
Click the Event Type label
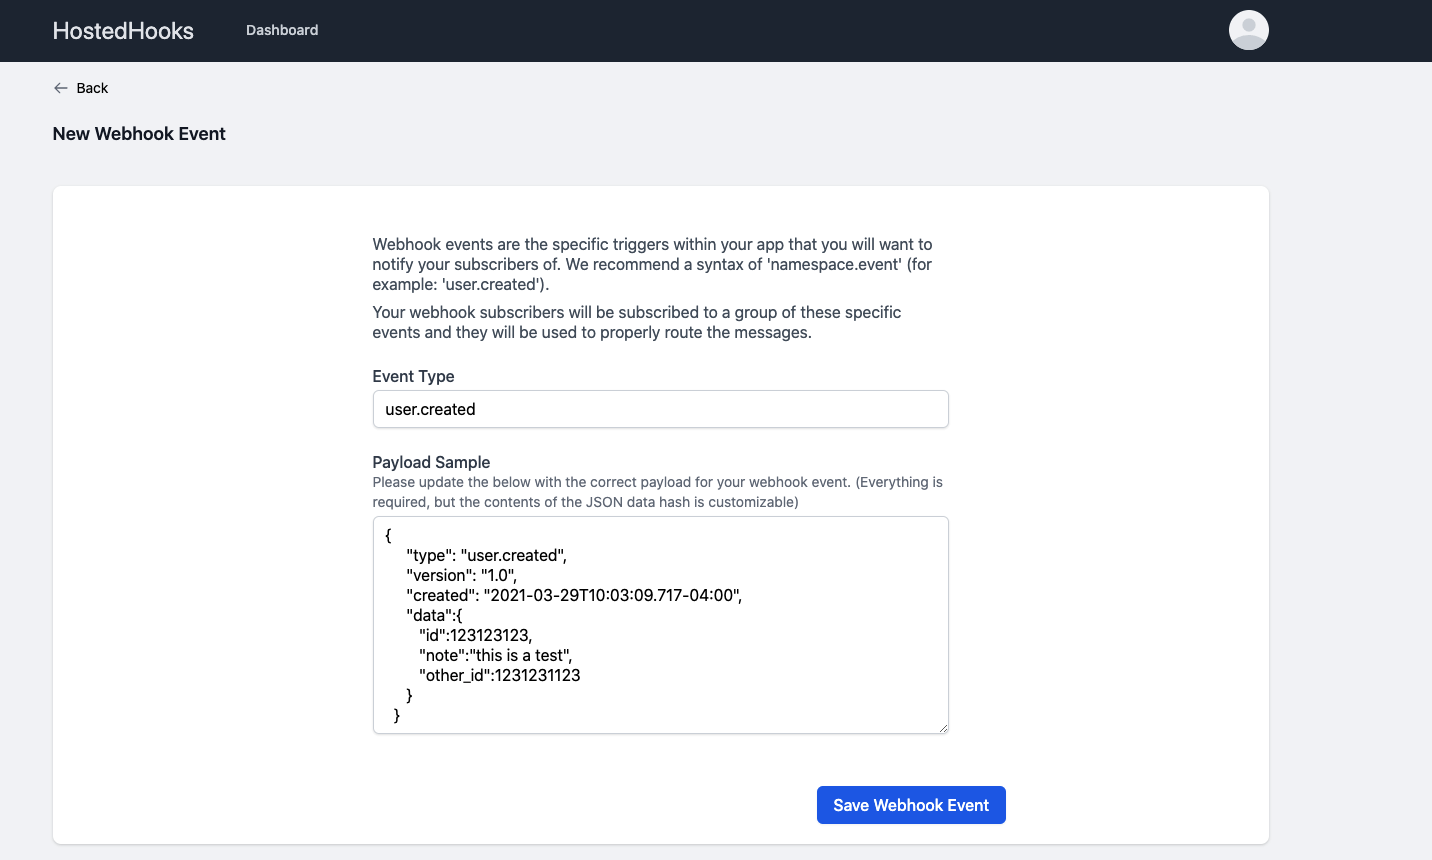(413, 376)
